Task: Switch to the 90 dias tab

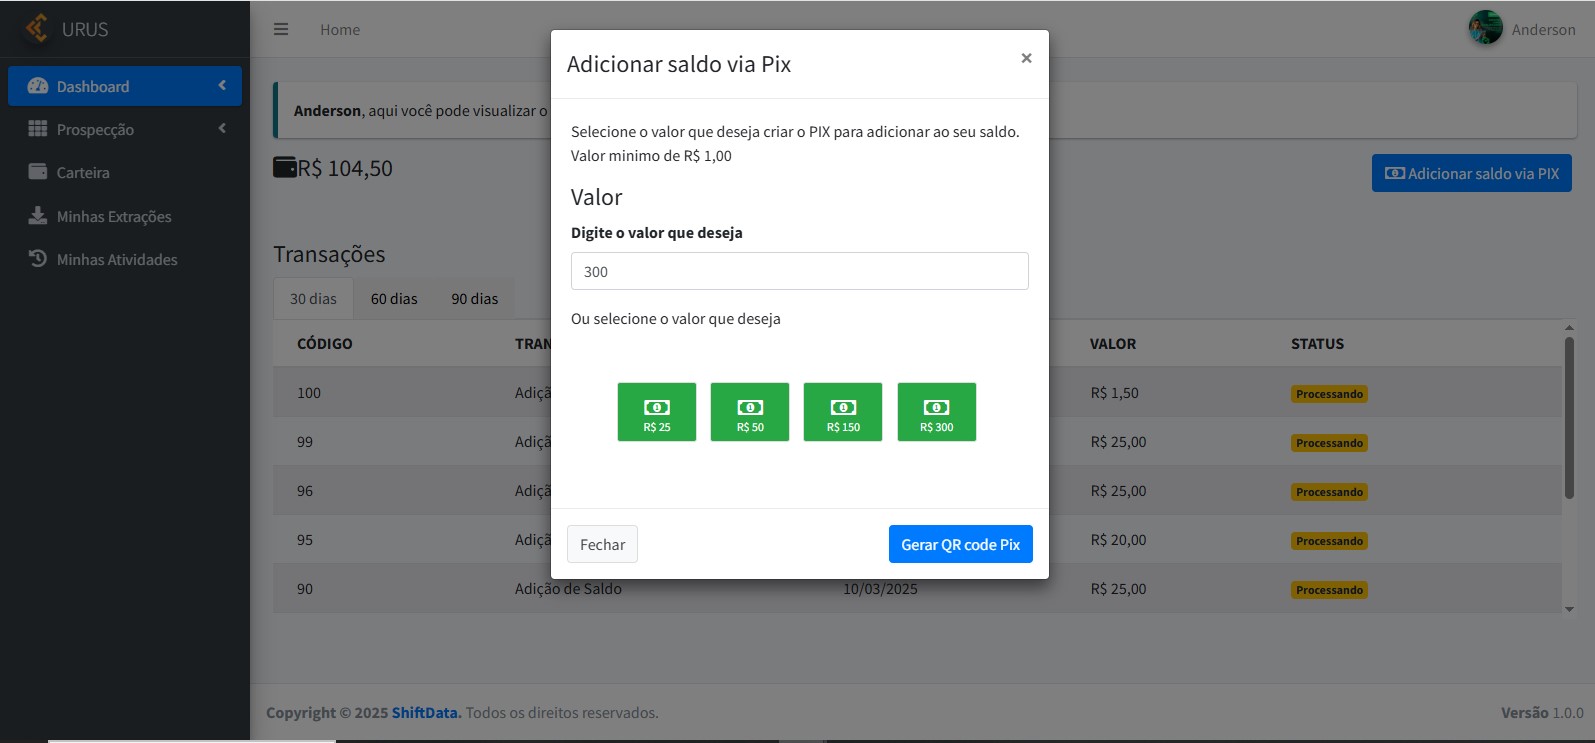Action: (x=474, y=299)
